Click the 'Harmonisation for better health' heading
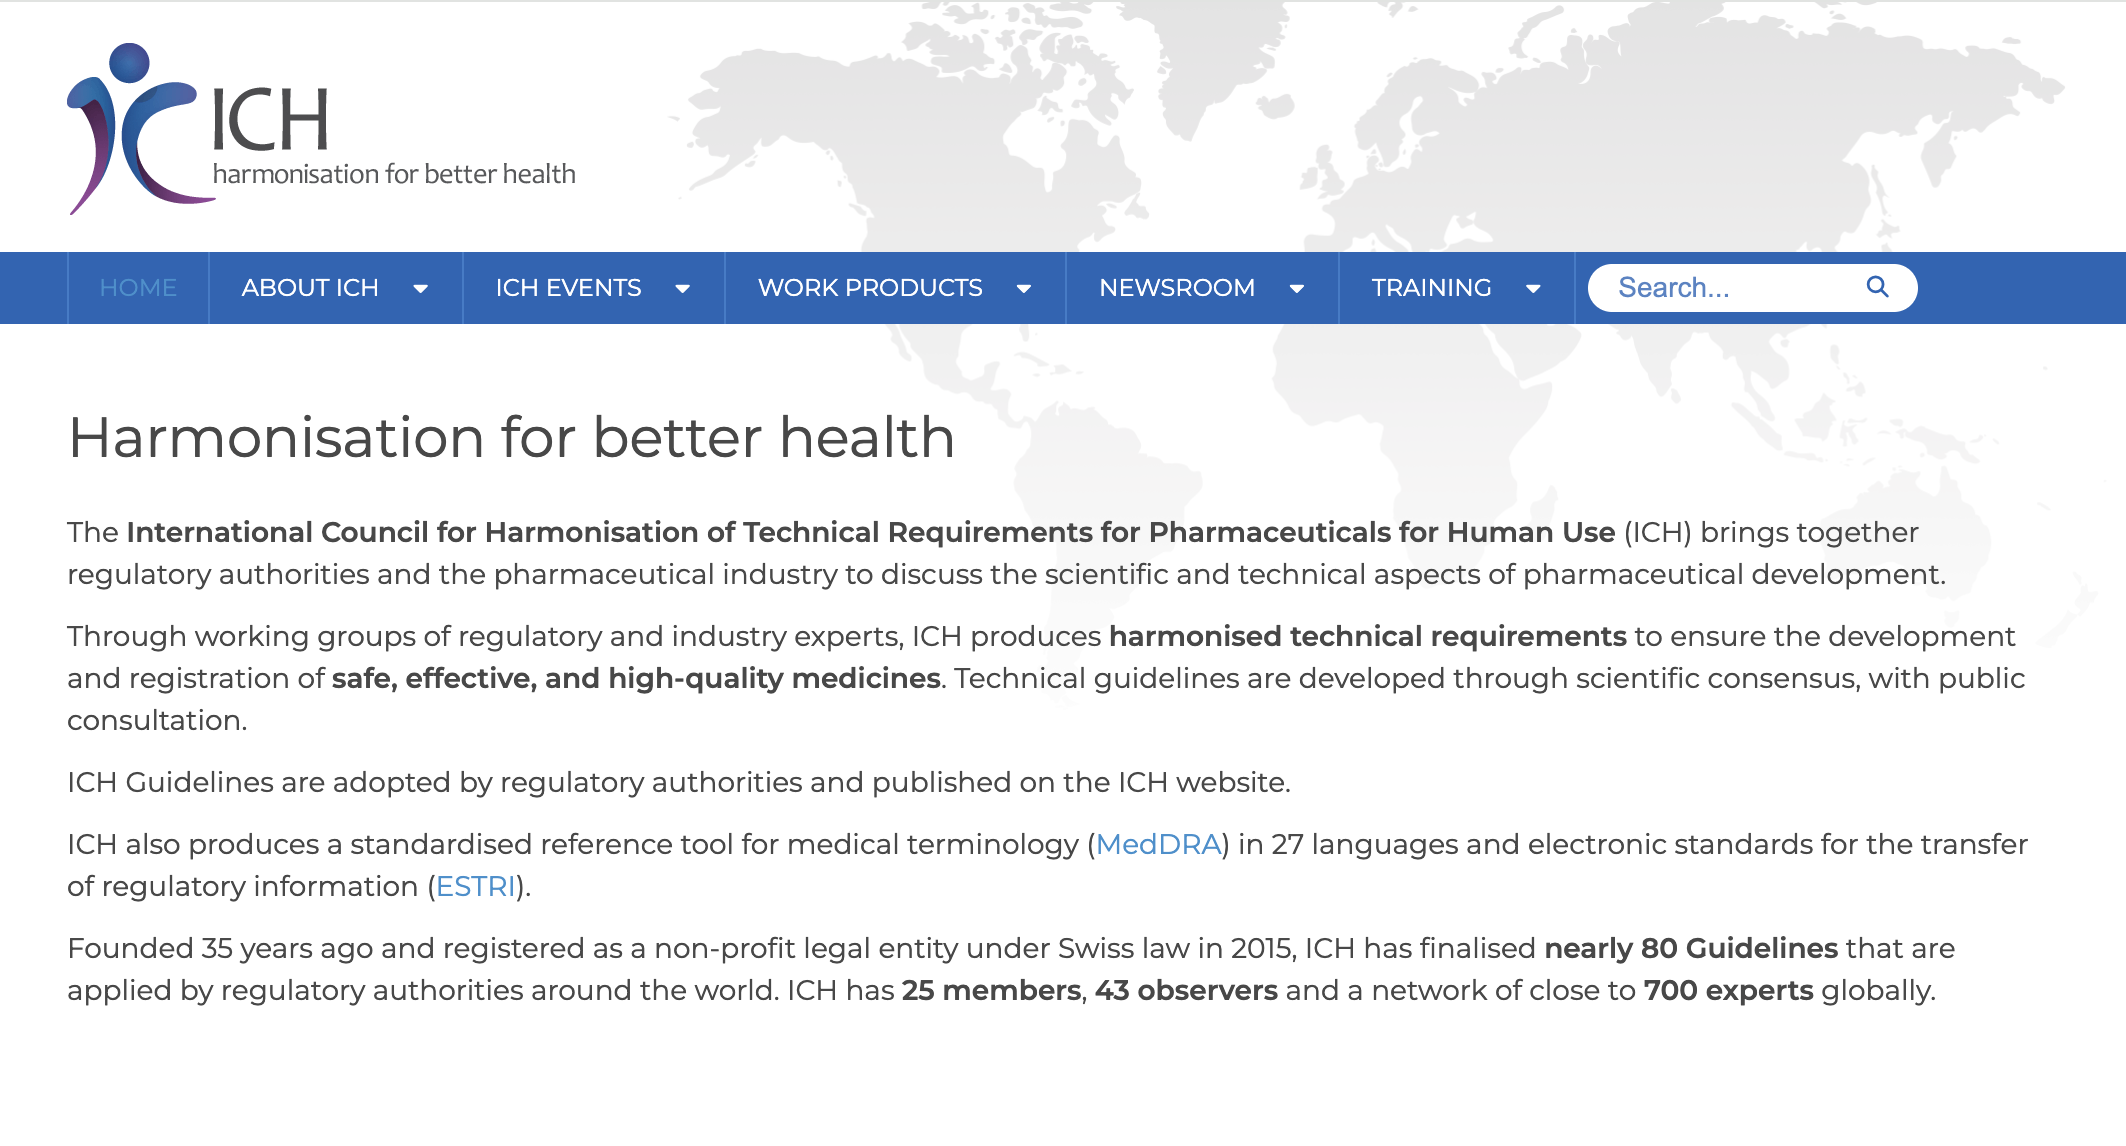This screenshot has width=2126, height=1146. pos(511,438)
